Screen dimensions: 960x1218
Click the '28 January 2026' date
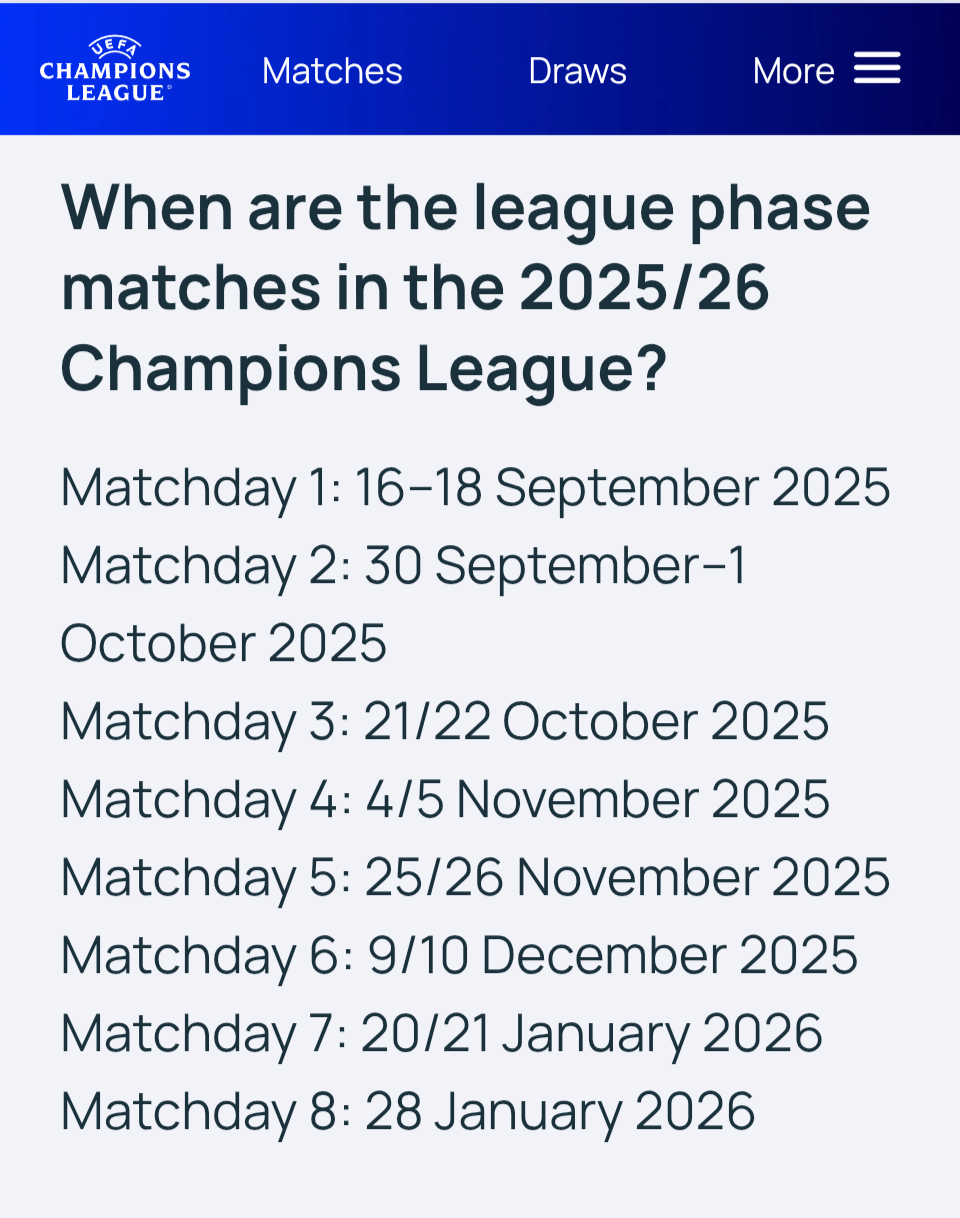559,1111
